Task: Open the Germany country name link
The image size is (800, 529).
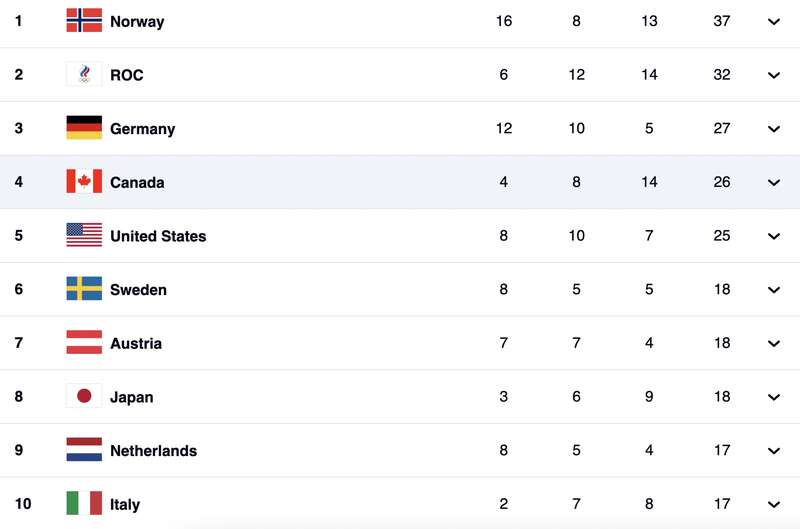Action: [x=142, y=129]
